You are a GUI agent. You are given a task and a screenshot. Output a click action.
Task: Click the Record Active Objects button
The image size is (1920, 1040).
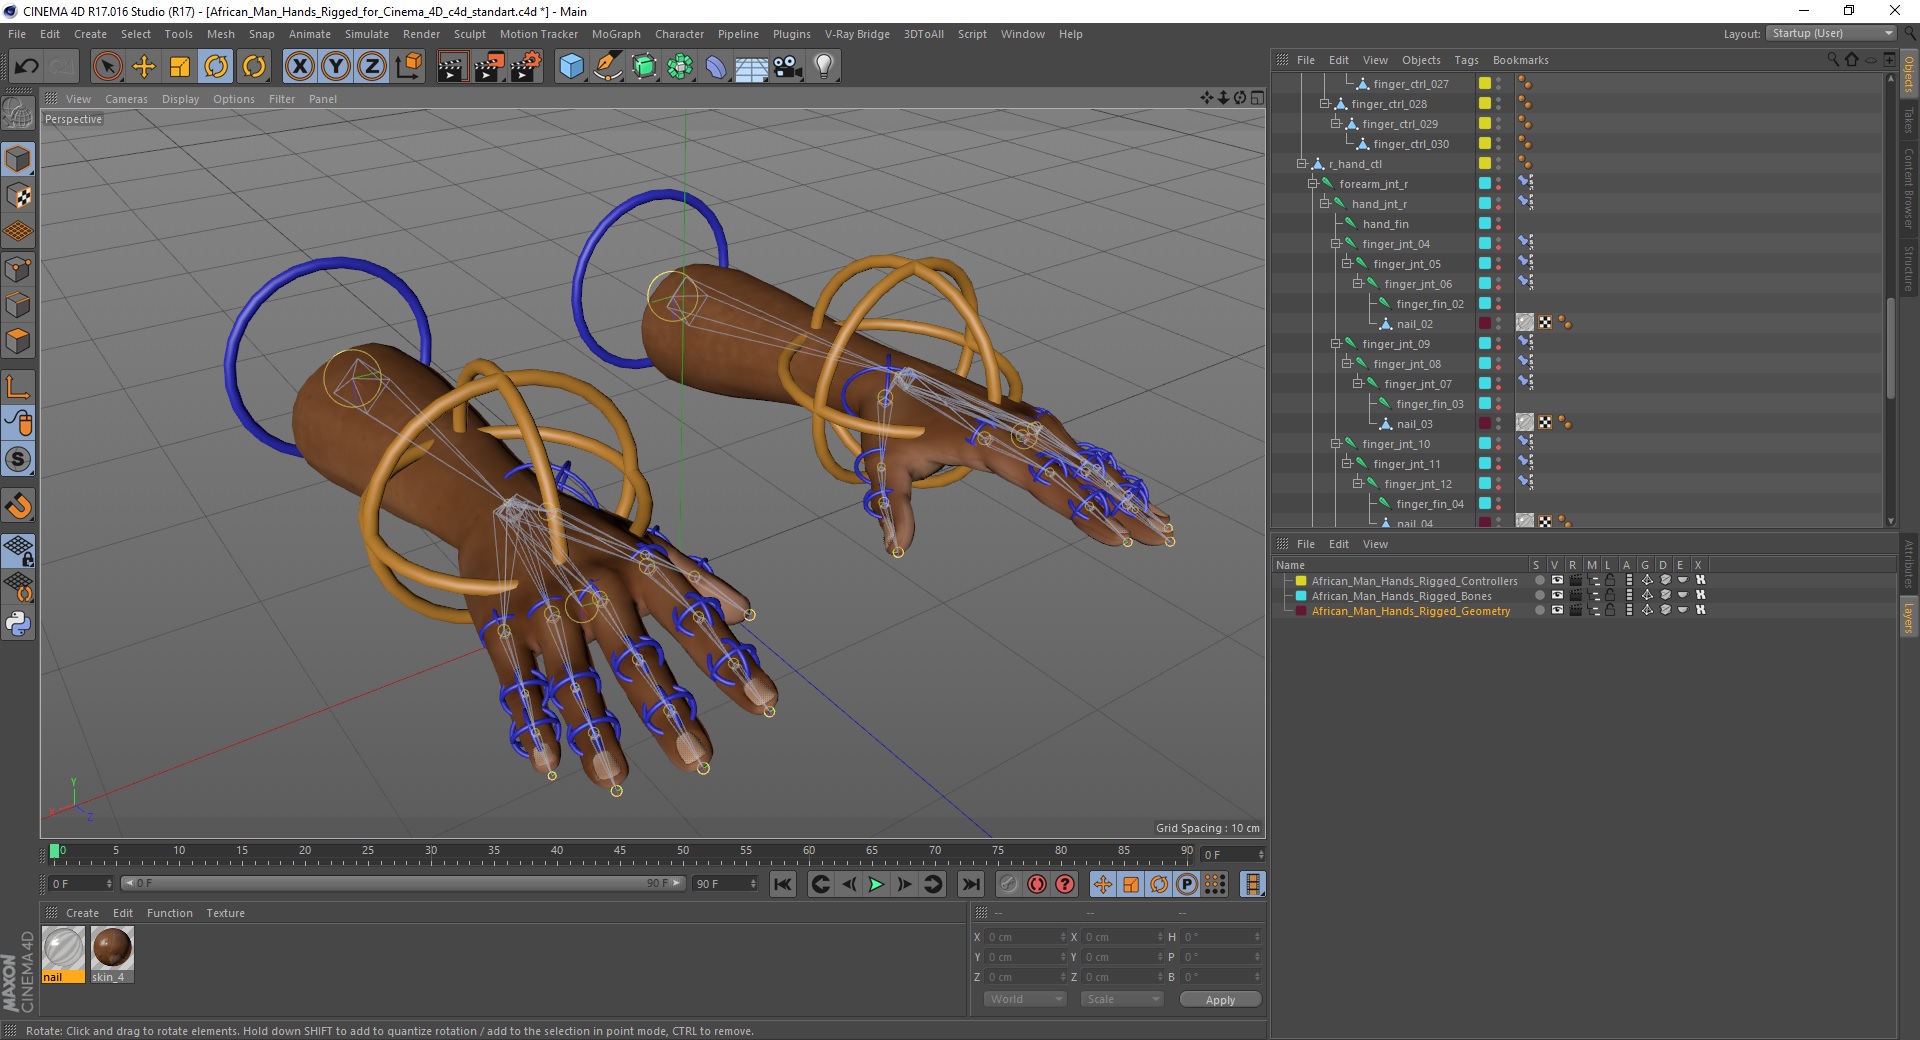1009,884
